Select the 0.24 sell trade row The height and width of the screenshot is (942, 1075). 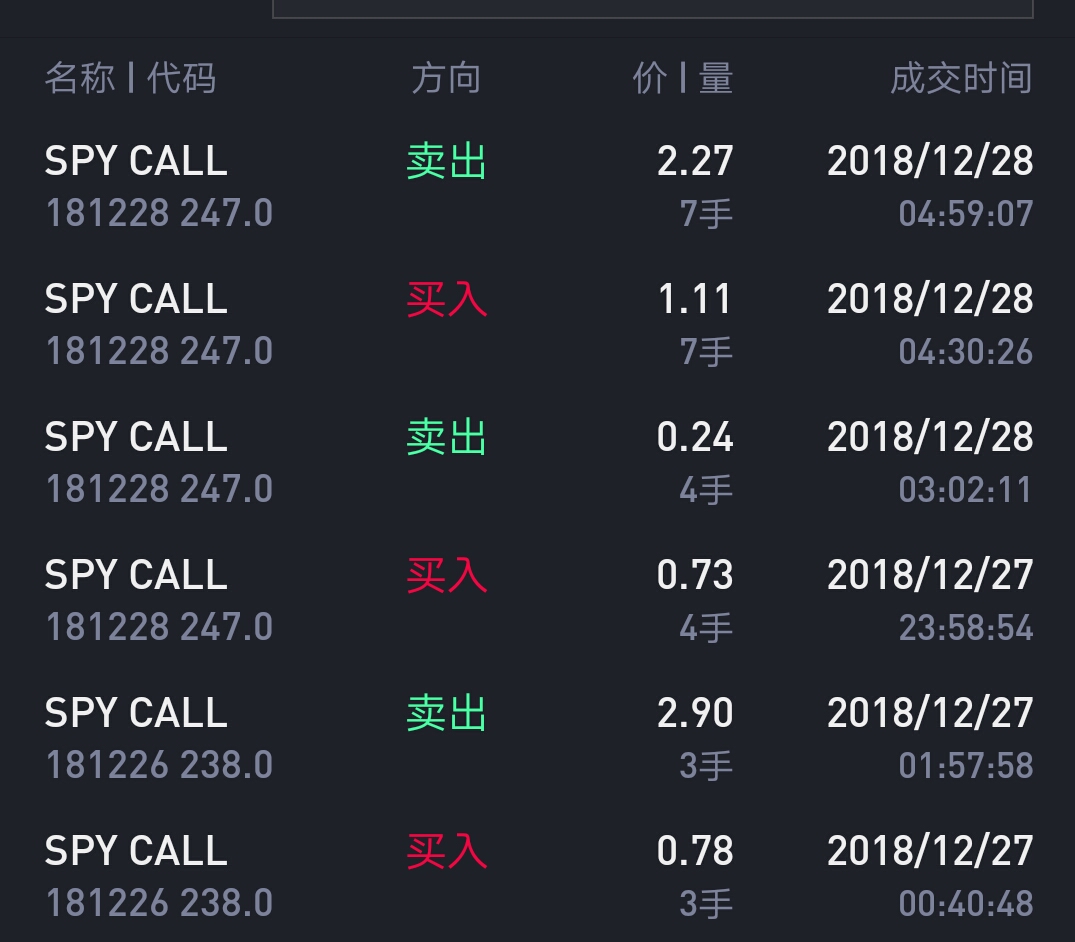click(538, 462)
